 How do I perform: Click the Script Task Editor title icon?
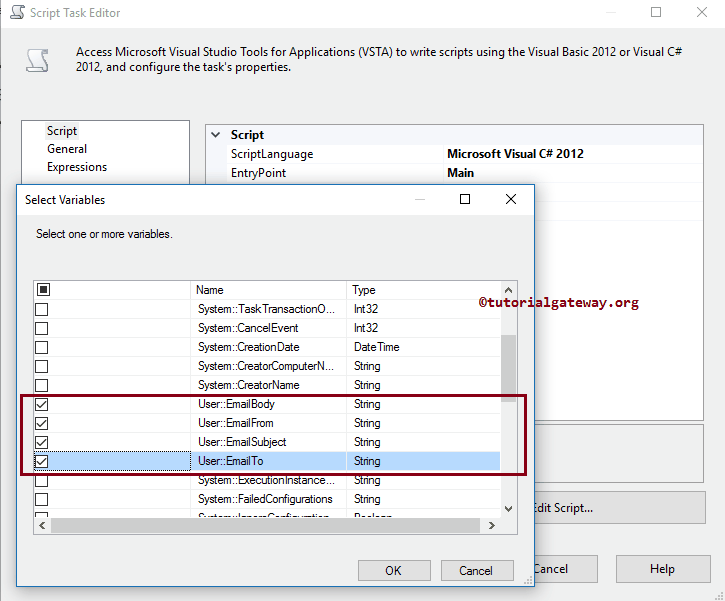coord(17,12)
